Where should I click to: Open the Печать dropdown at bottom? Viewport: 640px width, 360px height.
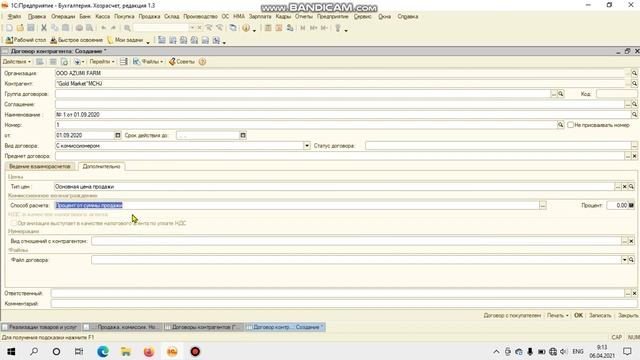point(558,316)
